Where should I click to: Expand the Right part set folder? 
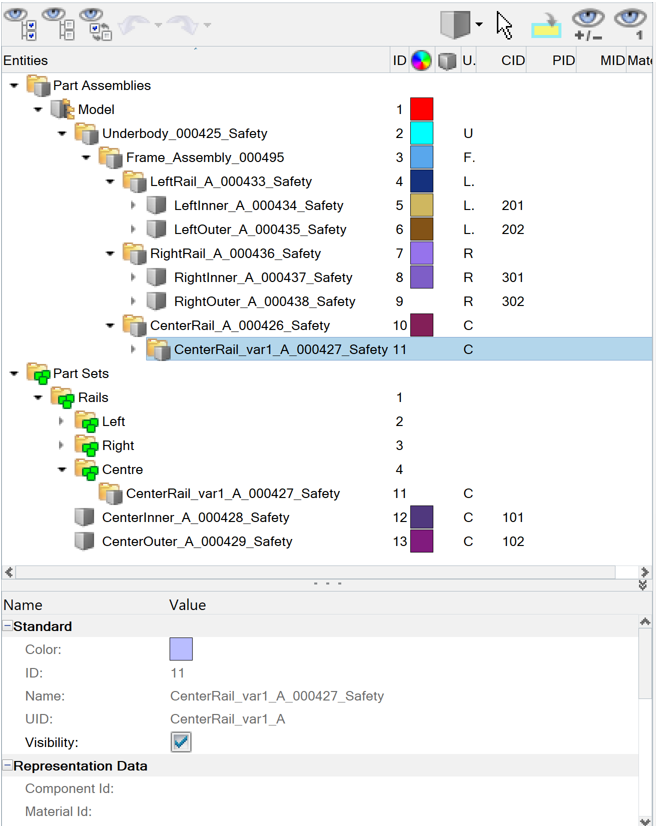point(62,445)
